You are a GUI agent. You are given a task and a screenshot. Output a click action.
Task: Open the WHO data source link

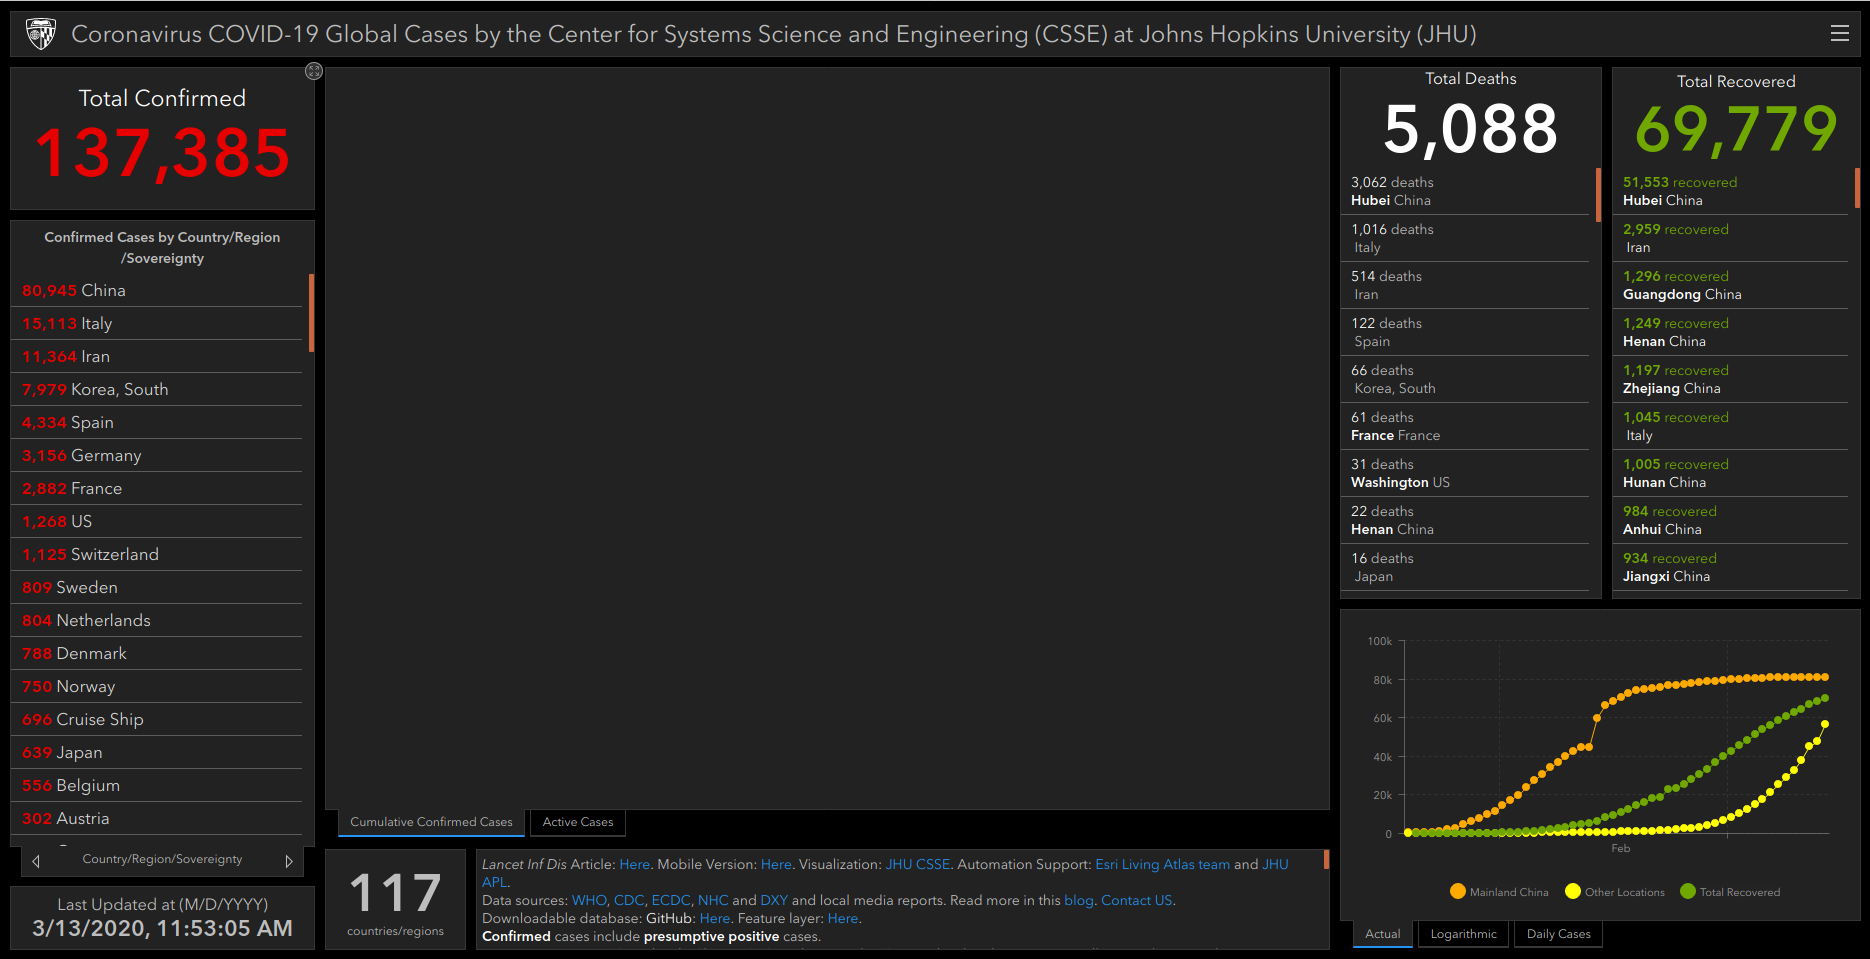coord(588,900)
